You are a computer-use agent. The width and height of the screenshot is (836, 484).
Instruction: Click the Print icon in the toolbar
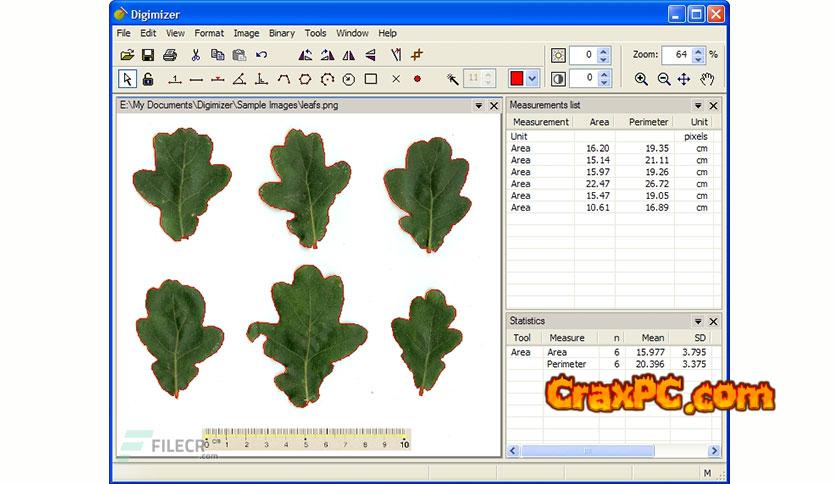170,55
